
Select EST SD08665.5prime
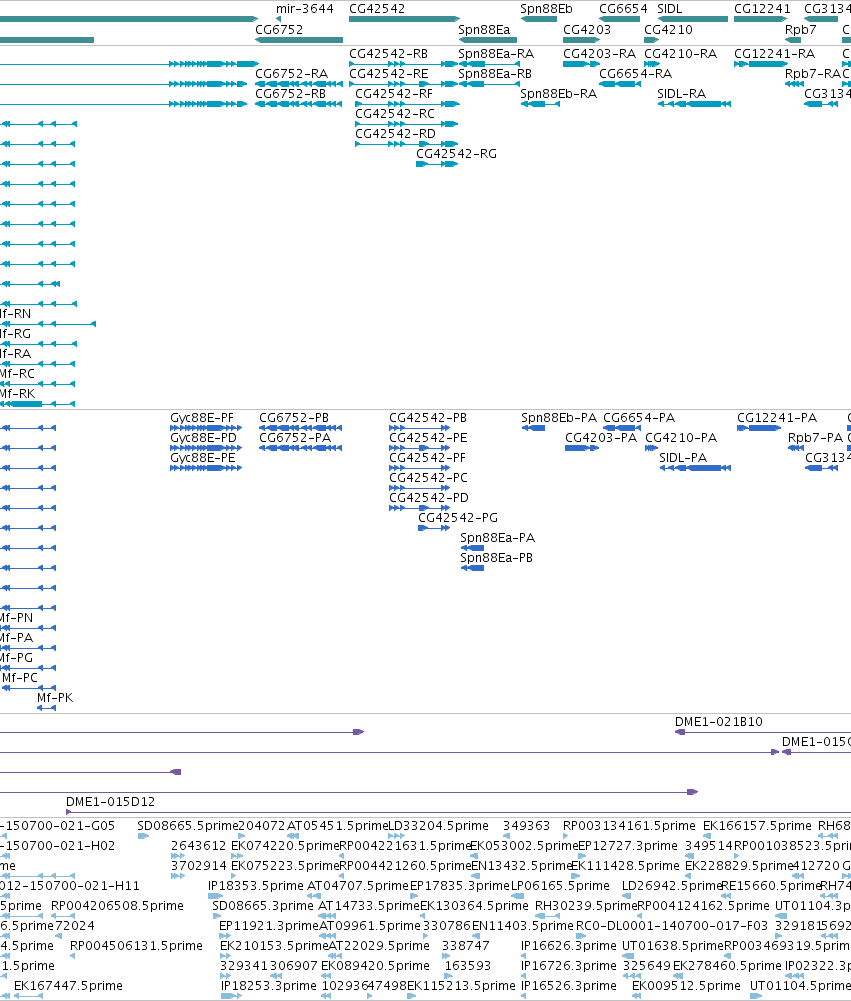tap(144, 836)
